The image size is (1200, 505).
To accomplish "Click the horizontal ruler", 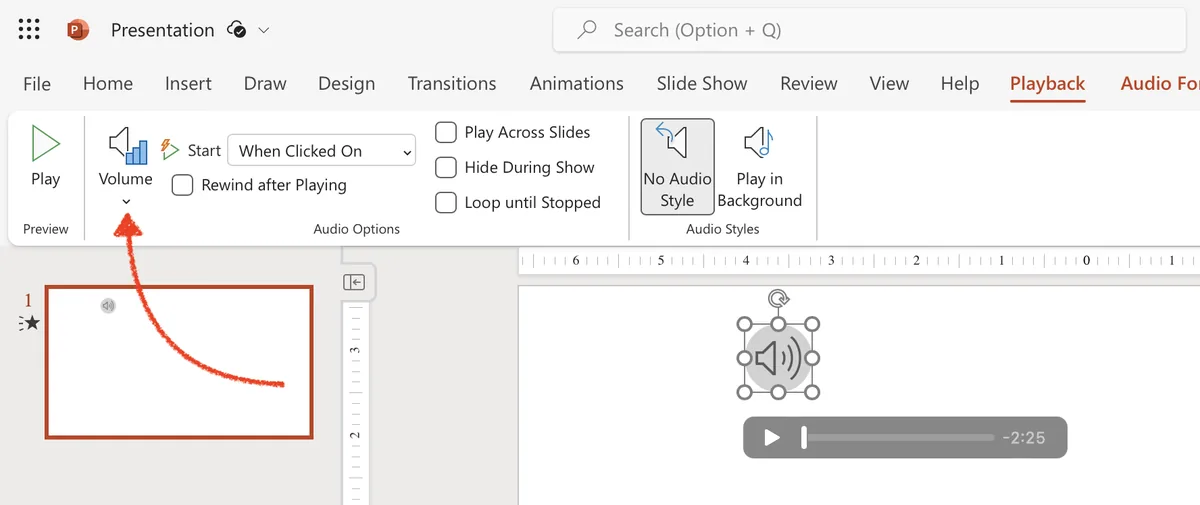I will point(859,261).
